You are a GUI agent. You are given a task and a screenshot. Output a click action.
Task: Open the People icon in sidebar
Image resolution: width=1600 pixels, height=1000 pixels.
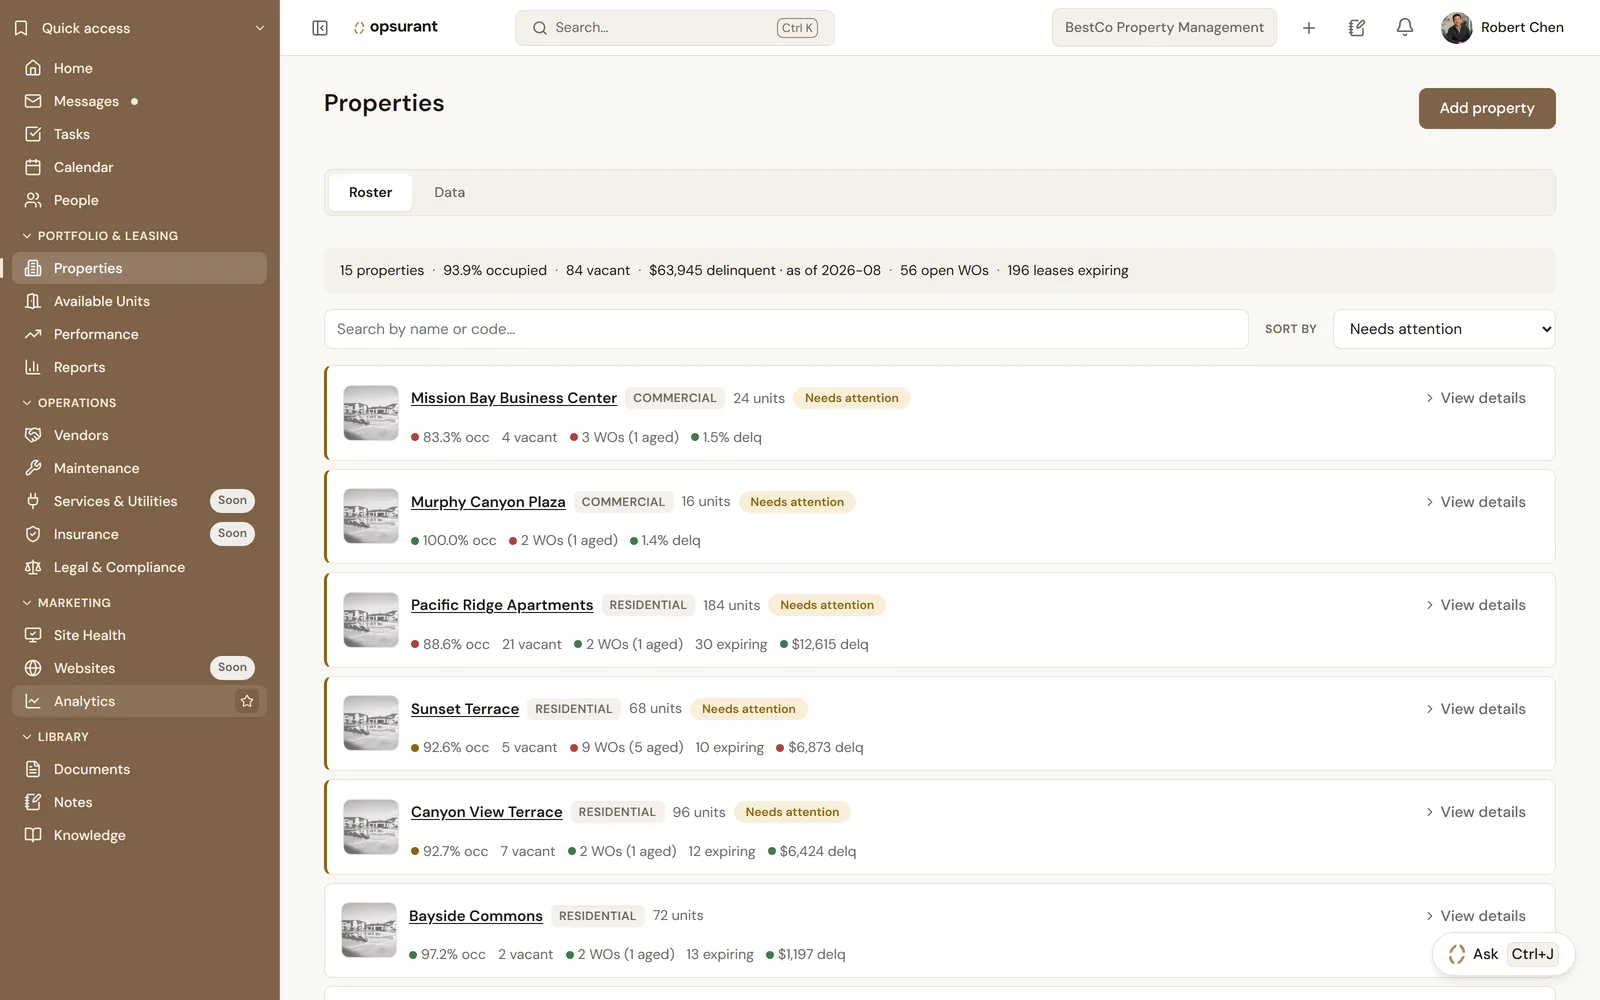33,200
